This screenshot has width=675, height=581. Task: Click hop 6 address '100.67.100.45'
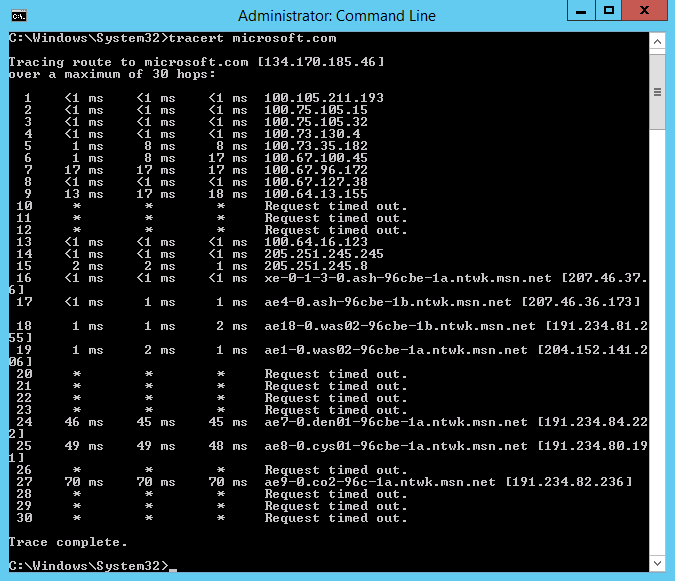click(316, 158)
